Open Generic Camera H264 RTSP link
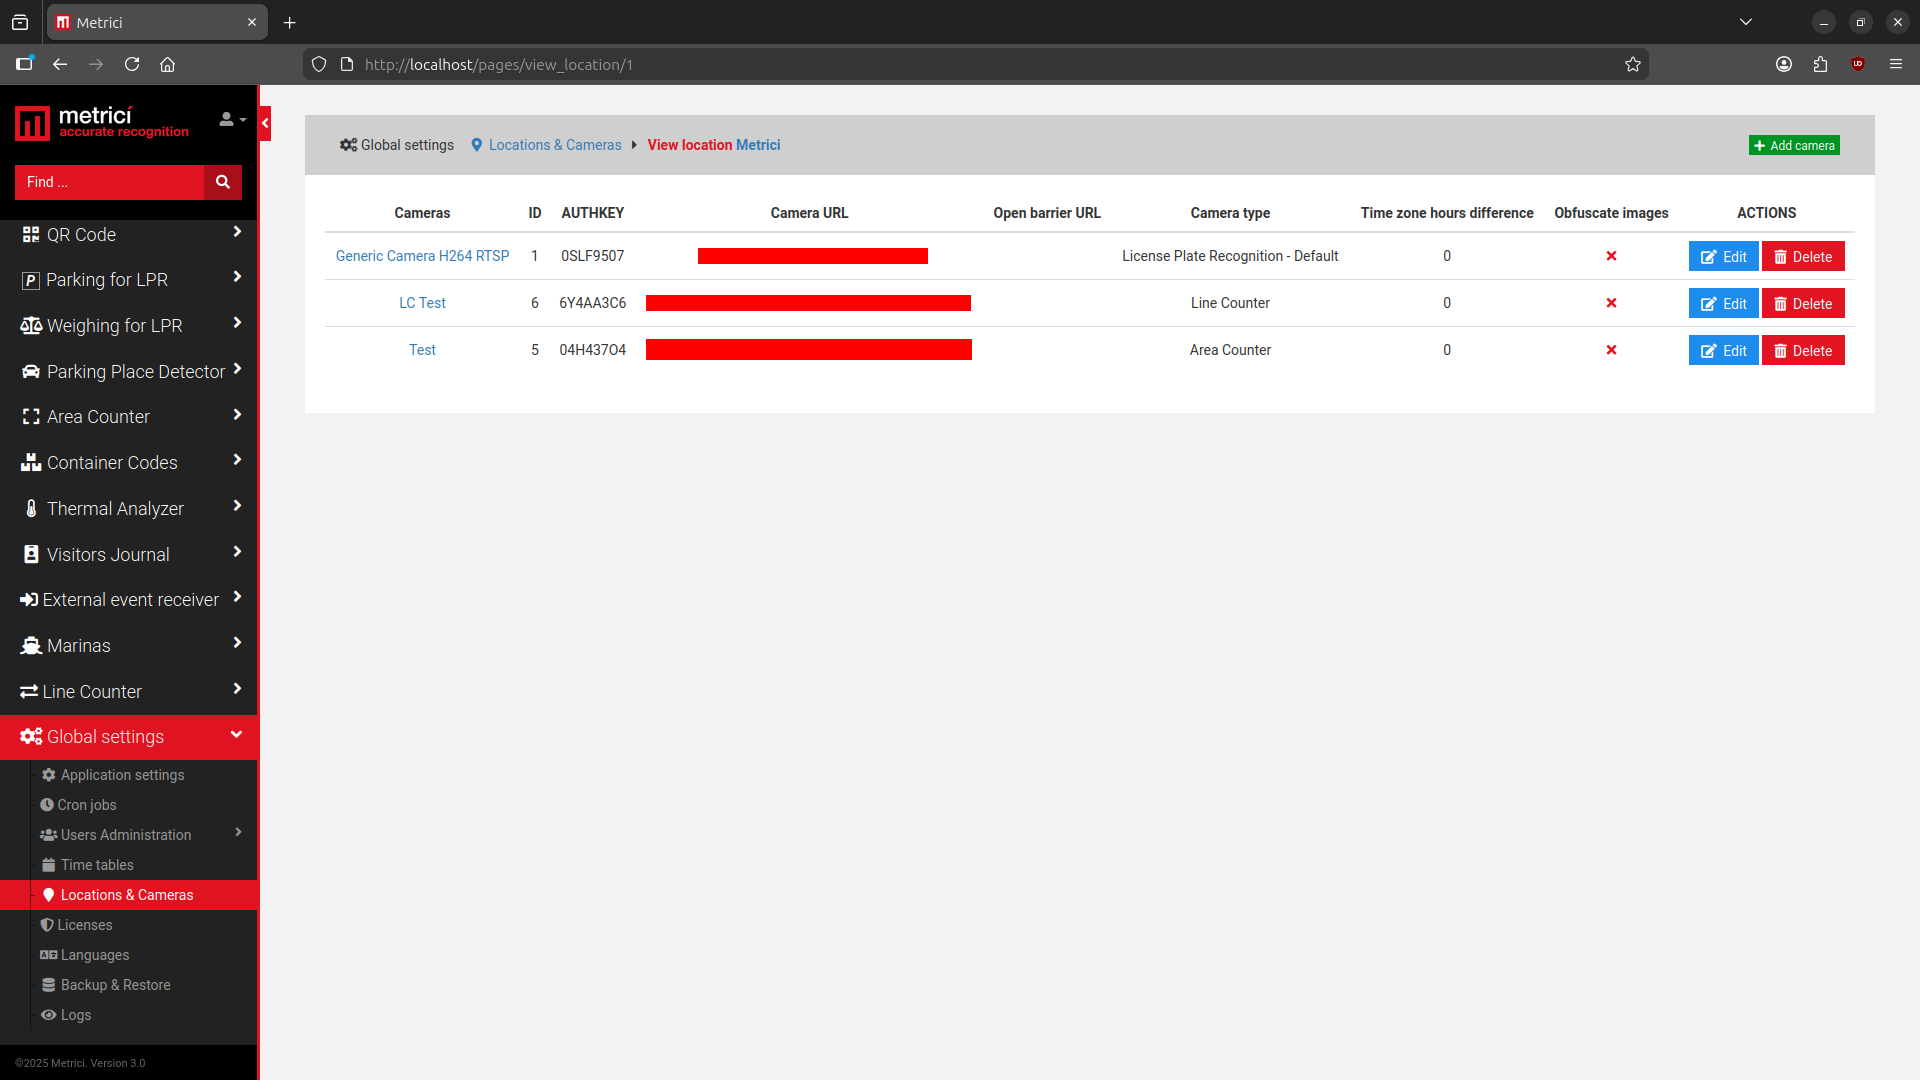Viewport: 1920px width, 1080px height. [422, 256]
